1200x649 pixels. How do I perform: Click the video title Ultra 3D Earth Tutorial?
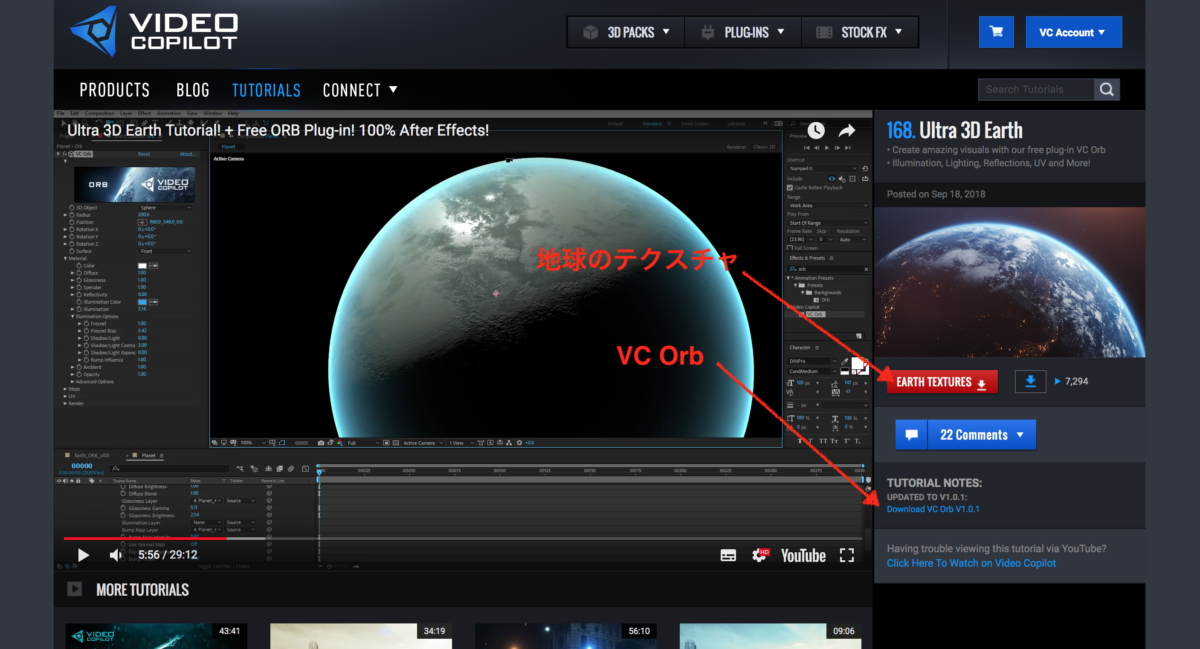279,130
